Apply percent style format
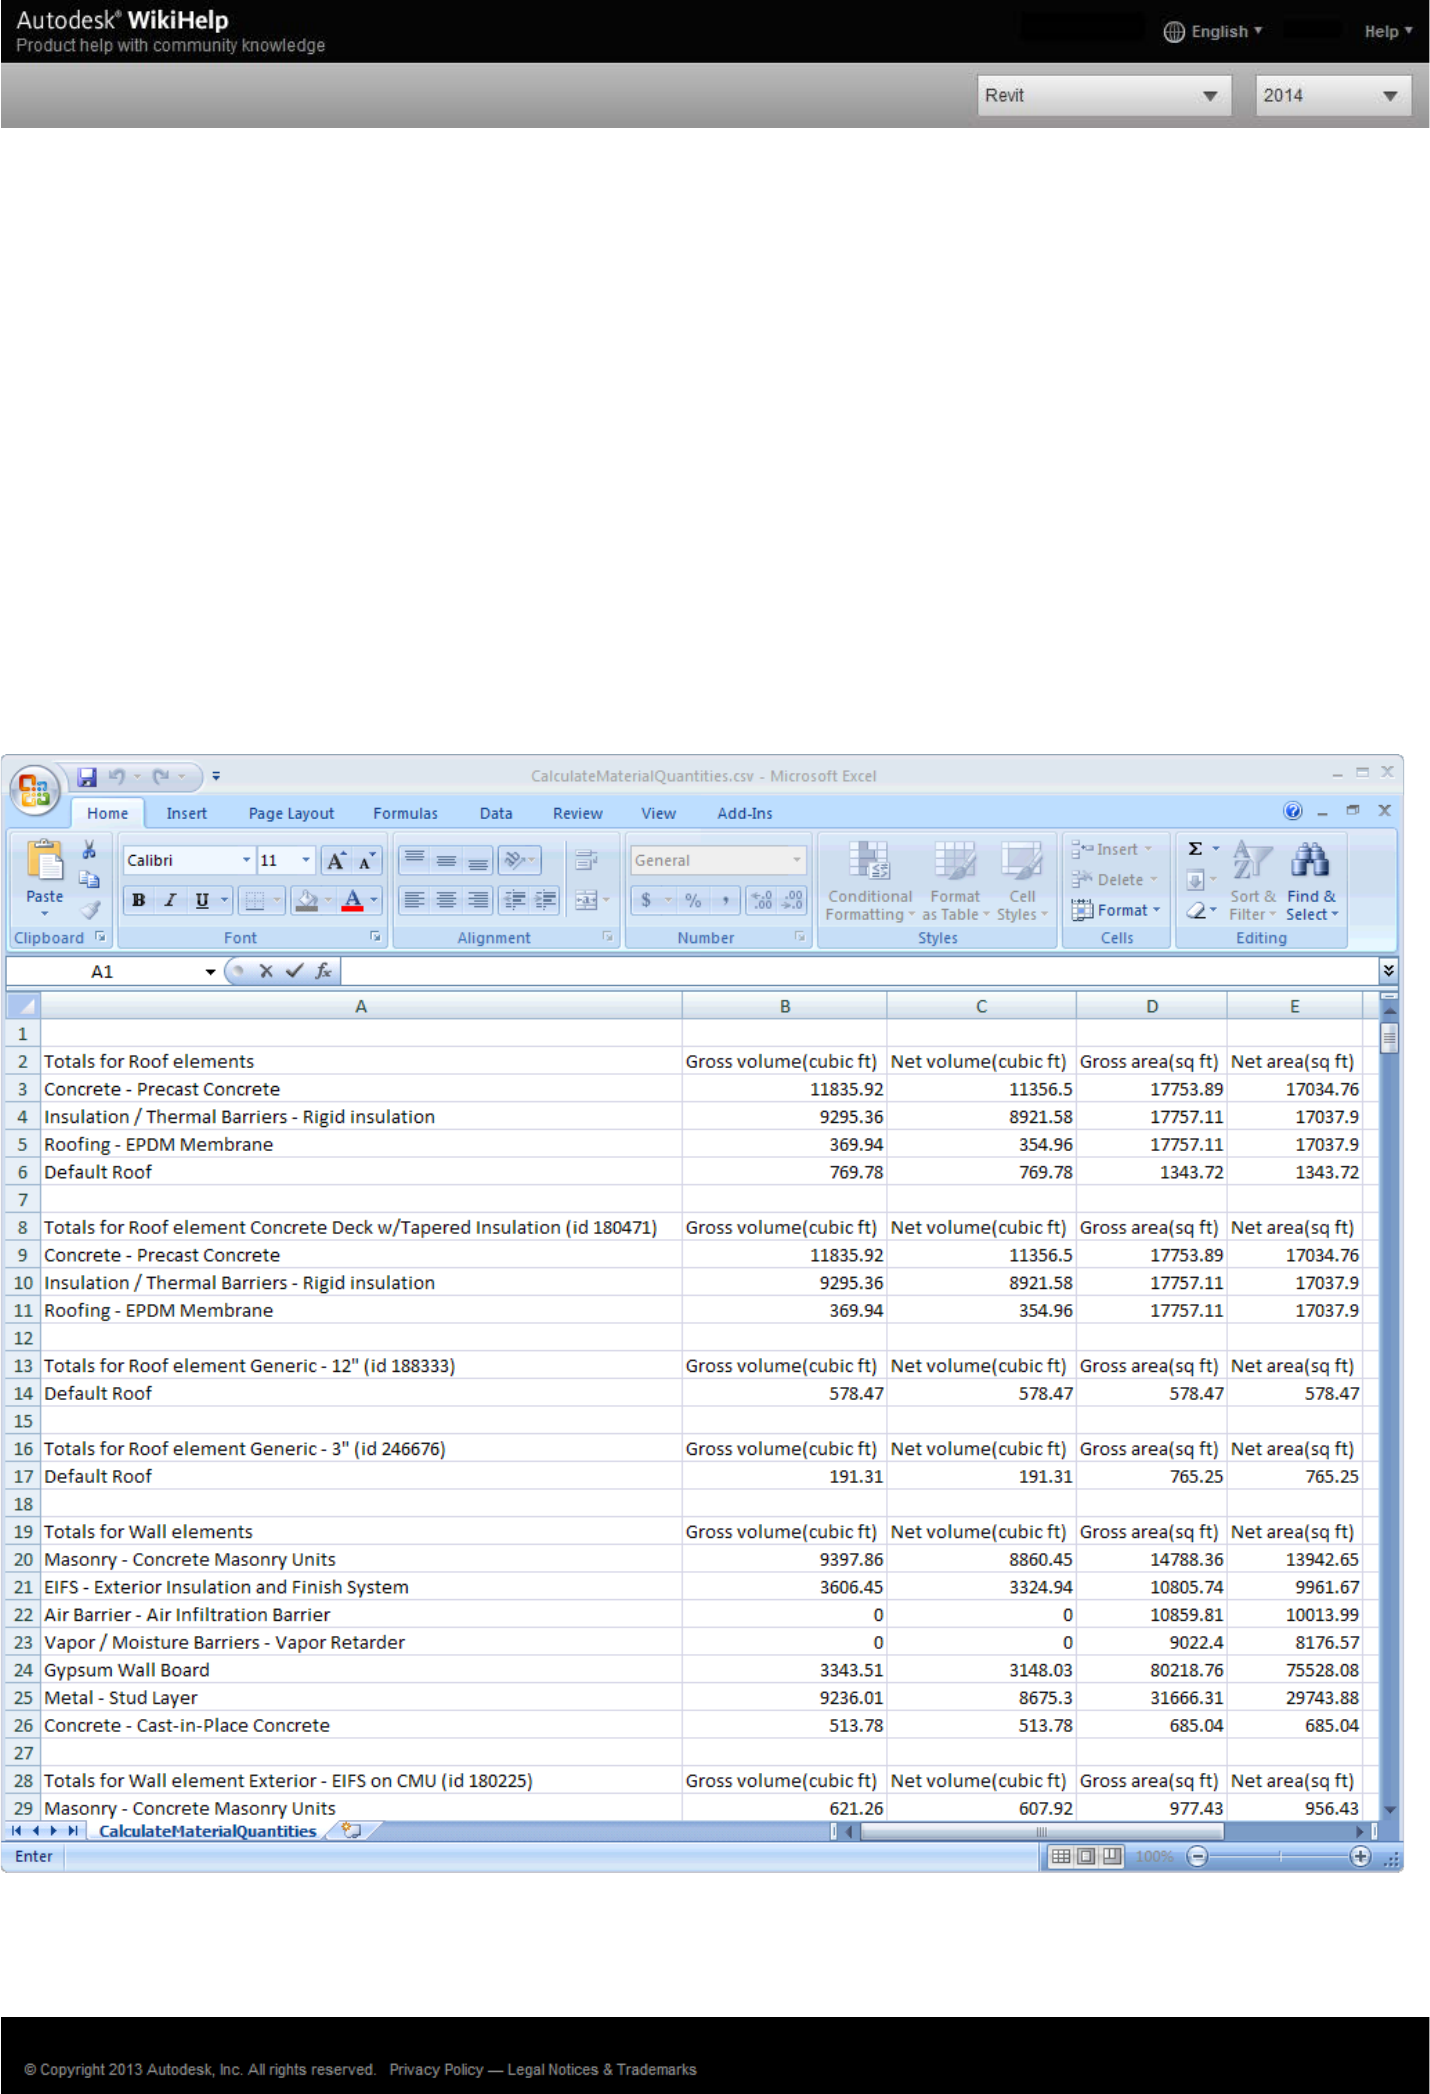1430x2094 pixels. click(x=693, y=901)
